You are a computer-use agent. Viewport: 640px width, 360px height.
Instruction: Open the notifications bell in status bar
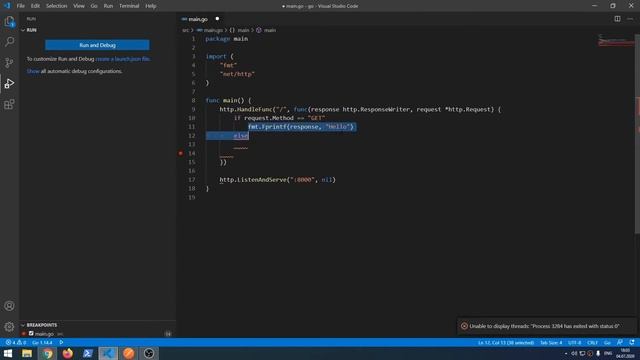click(x=632, y=342)
